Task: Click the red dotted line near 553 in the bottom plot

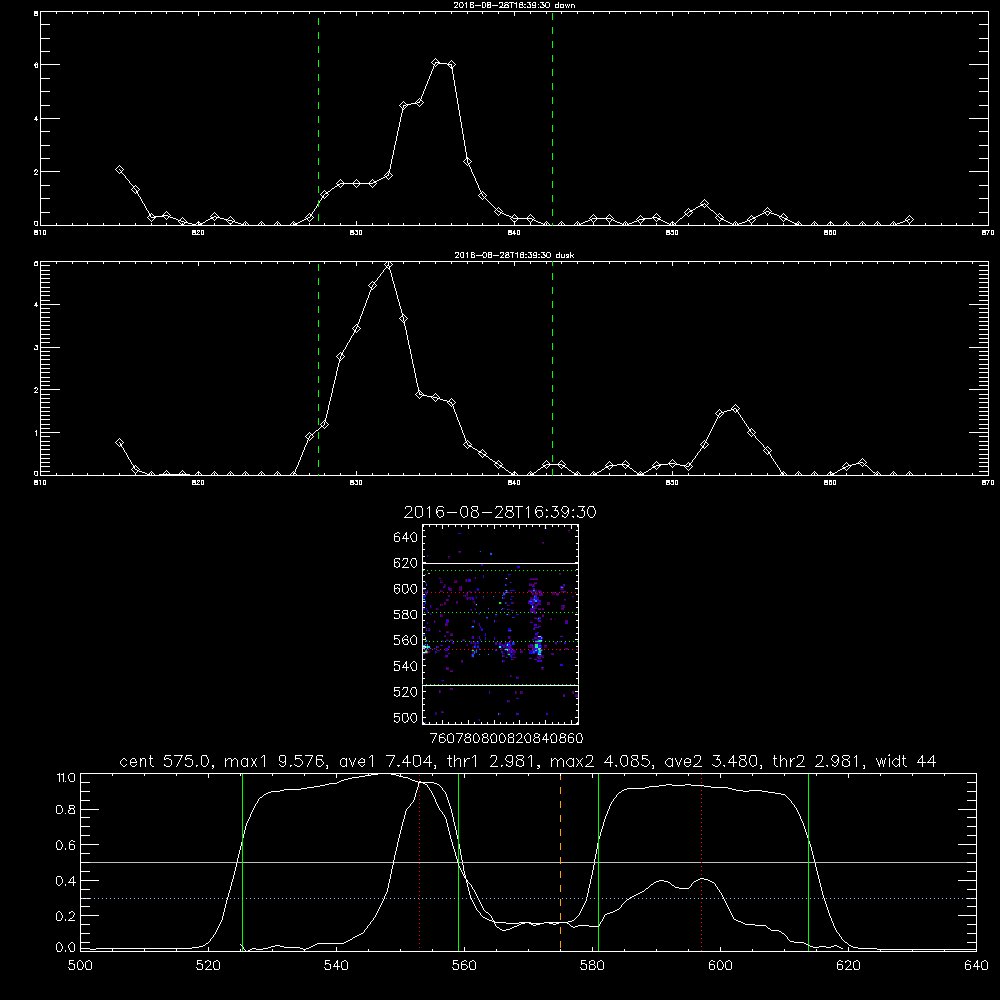Action: click(x=420, y=864)
